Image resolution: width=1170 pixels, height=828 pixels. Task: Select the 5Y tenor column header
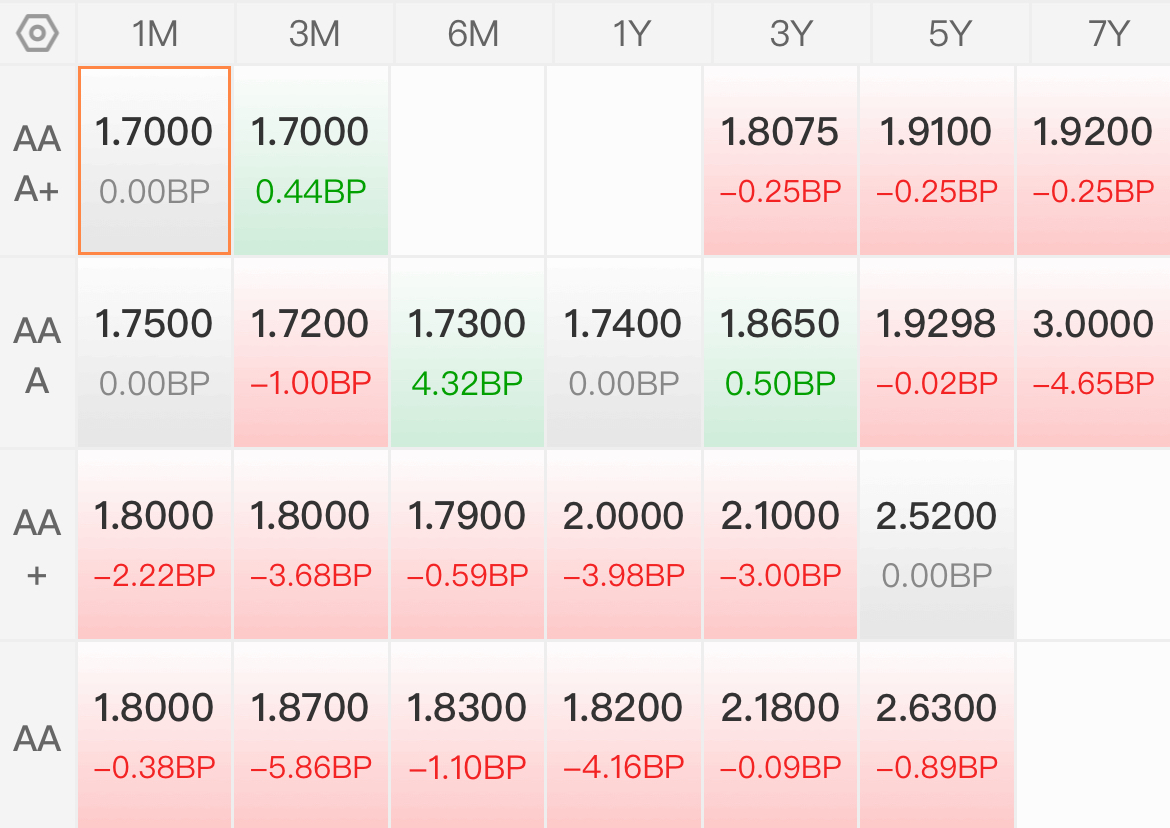tap(949, 34)
